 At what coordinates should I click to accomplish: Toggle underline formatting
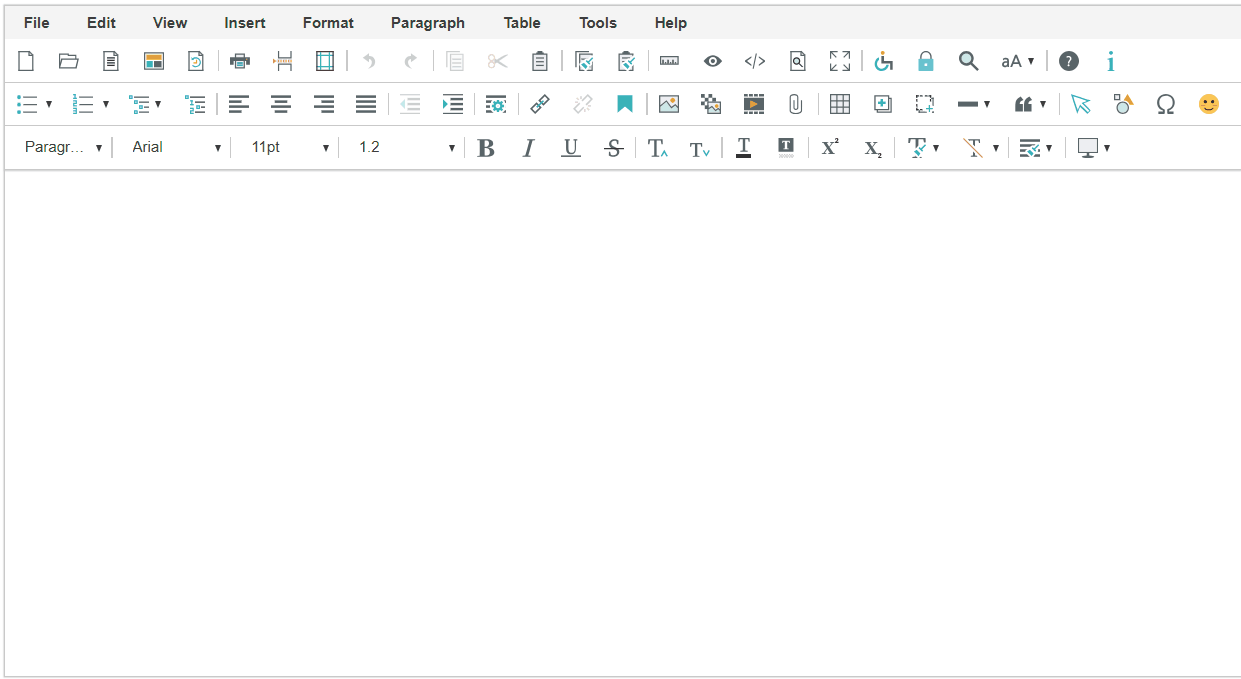click(571, 148)
